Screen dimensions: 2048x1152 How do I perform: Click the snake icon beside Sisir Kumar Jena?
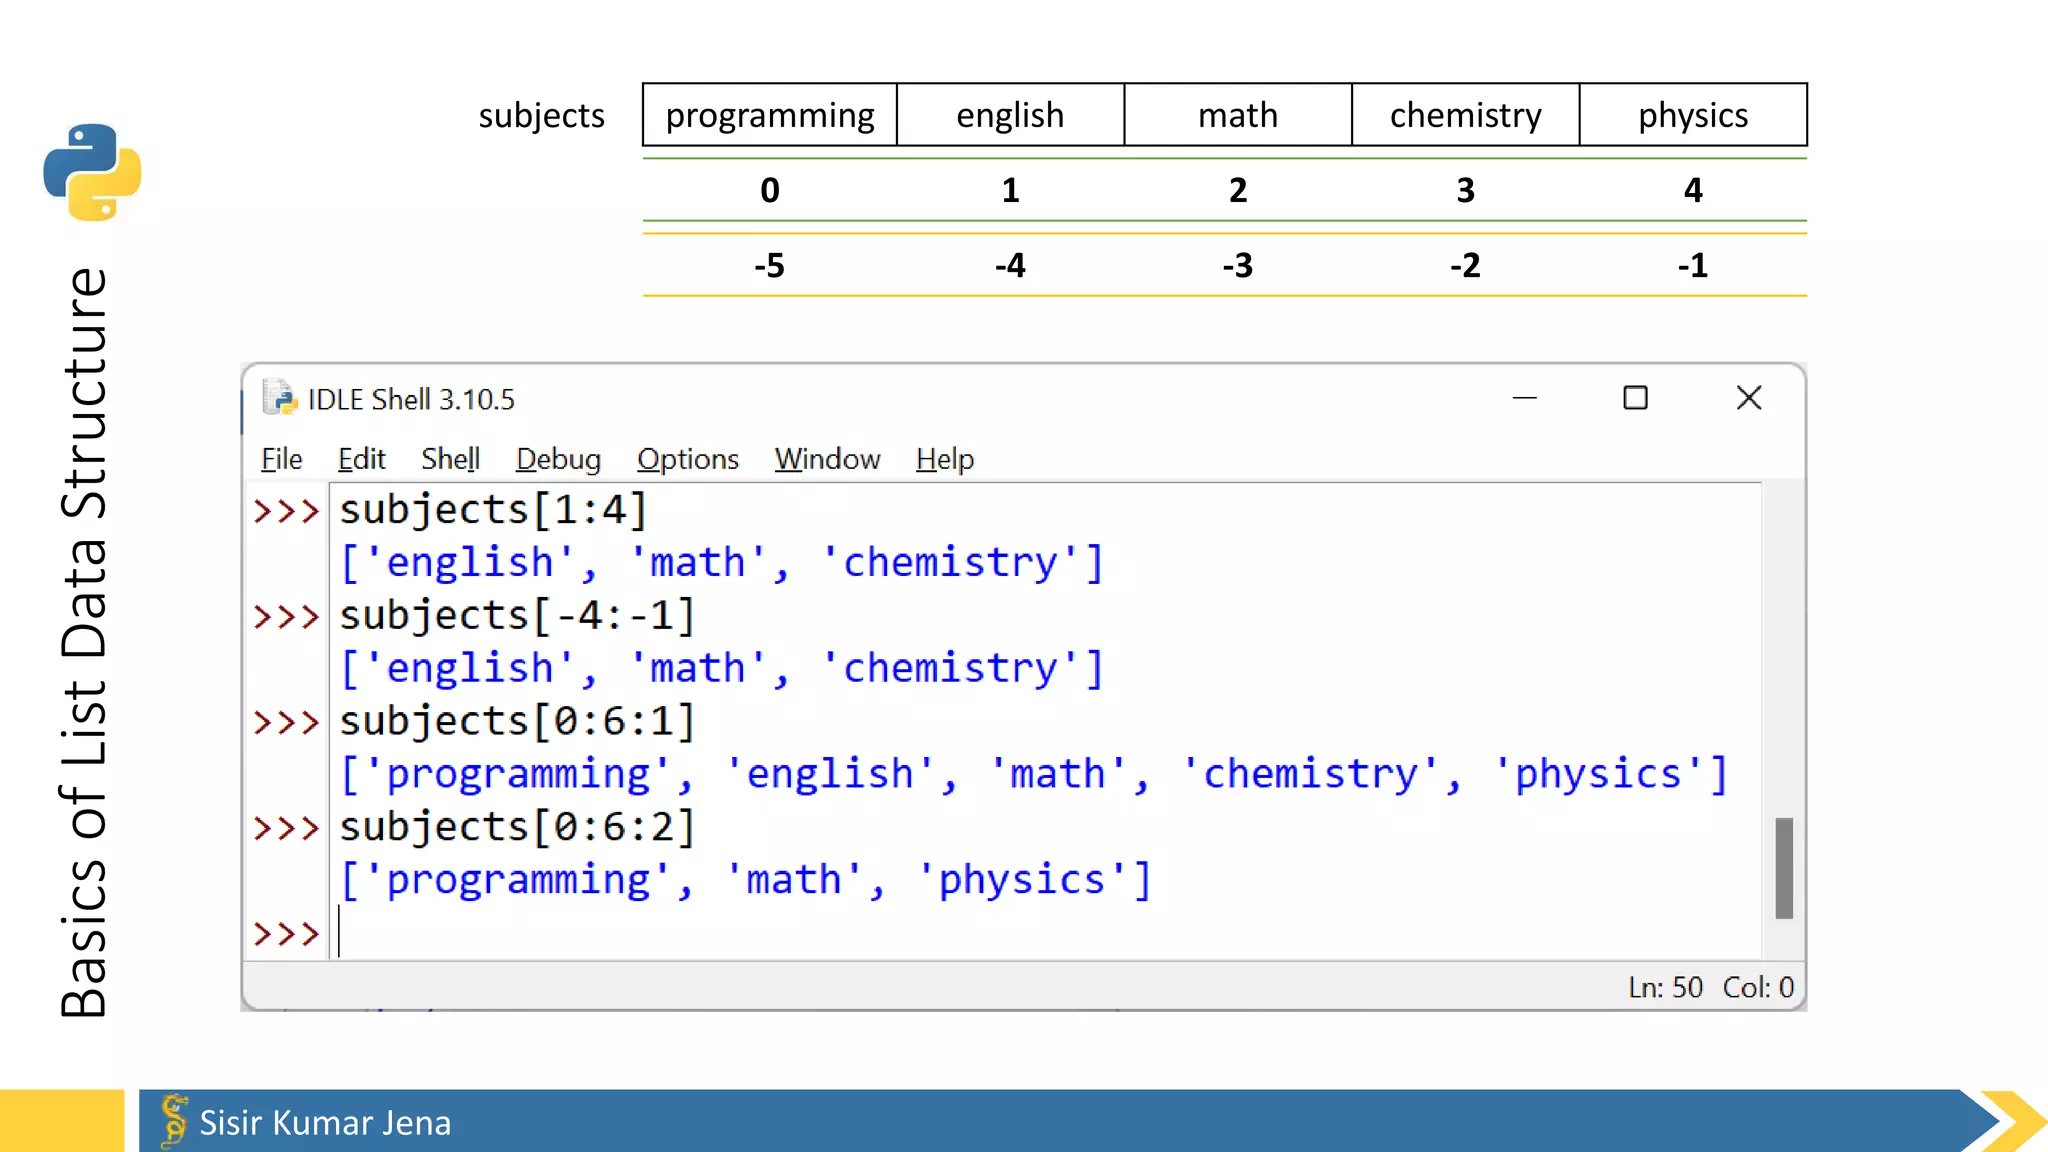point(174,1120)
